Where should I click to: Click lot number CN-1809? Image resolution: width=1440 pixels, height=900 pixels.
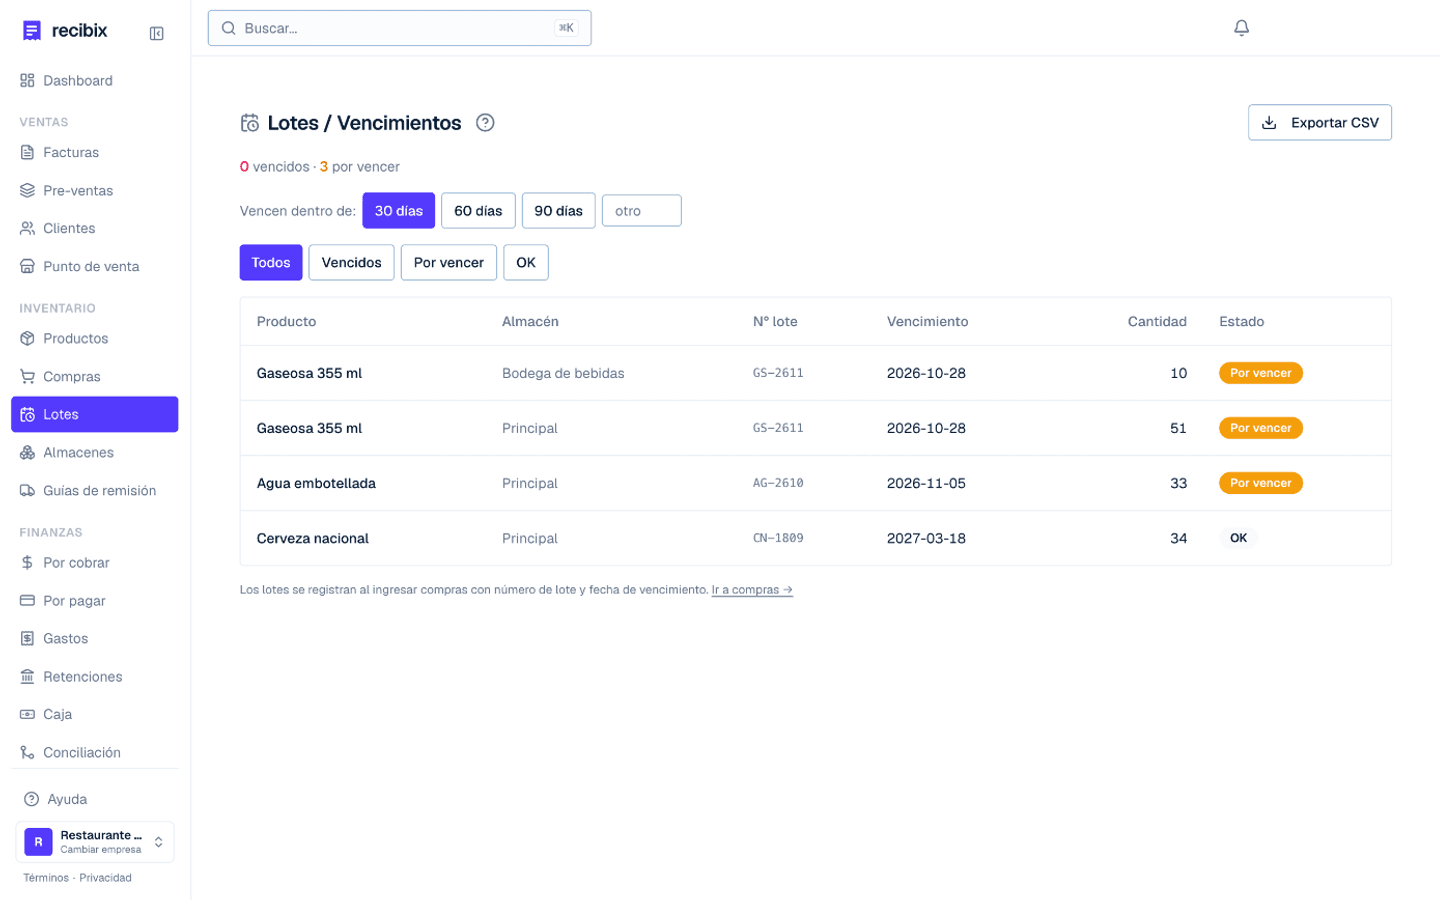(778, 539)
